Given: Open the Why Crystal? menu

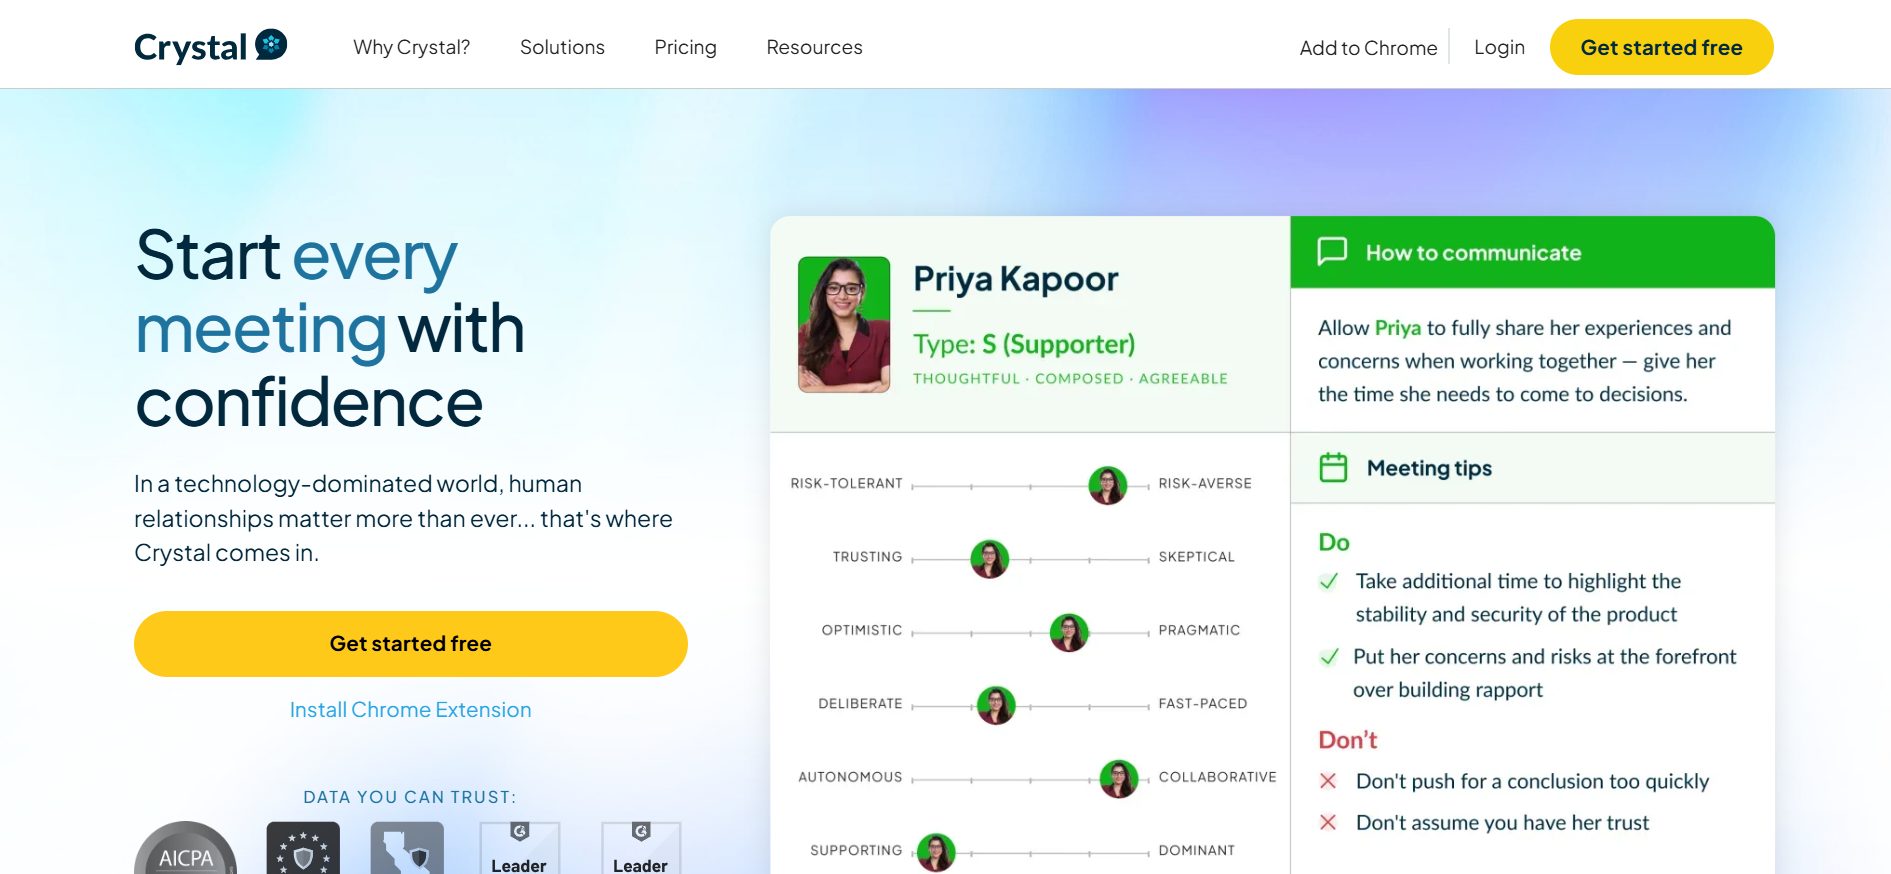Looking at the screenshot, I should point(411,47).
